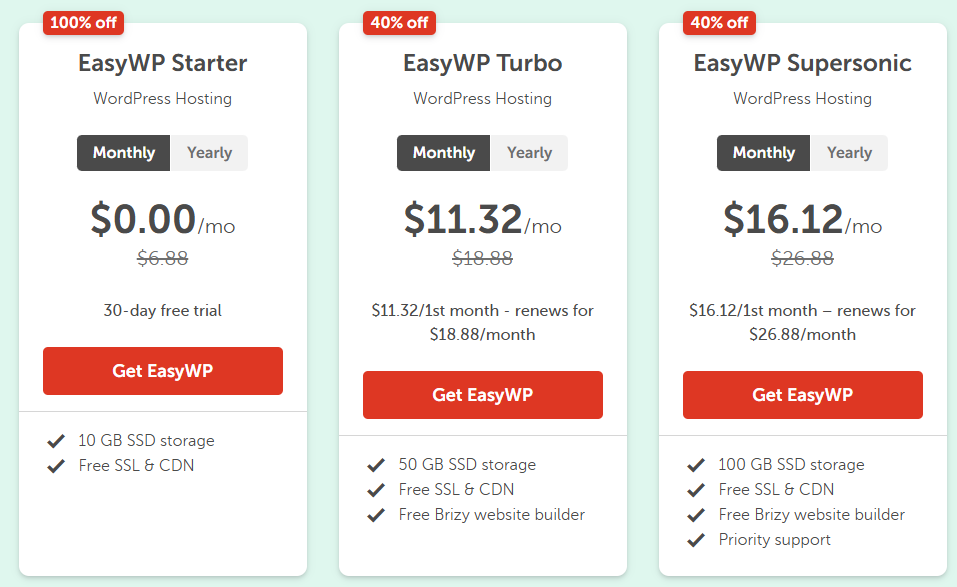Click checkmark icon beside Starter's 10 GB SSD storage
The height and width of the screenshot is (587, 957).
[56, 441]
